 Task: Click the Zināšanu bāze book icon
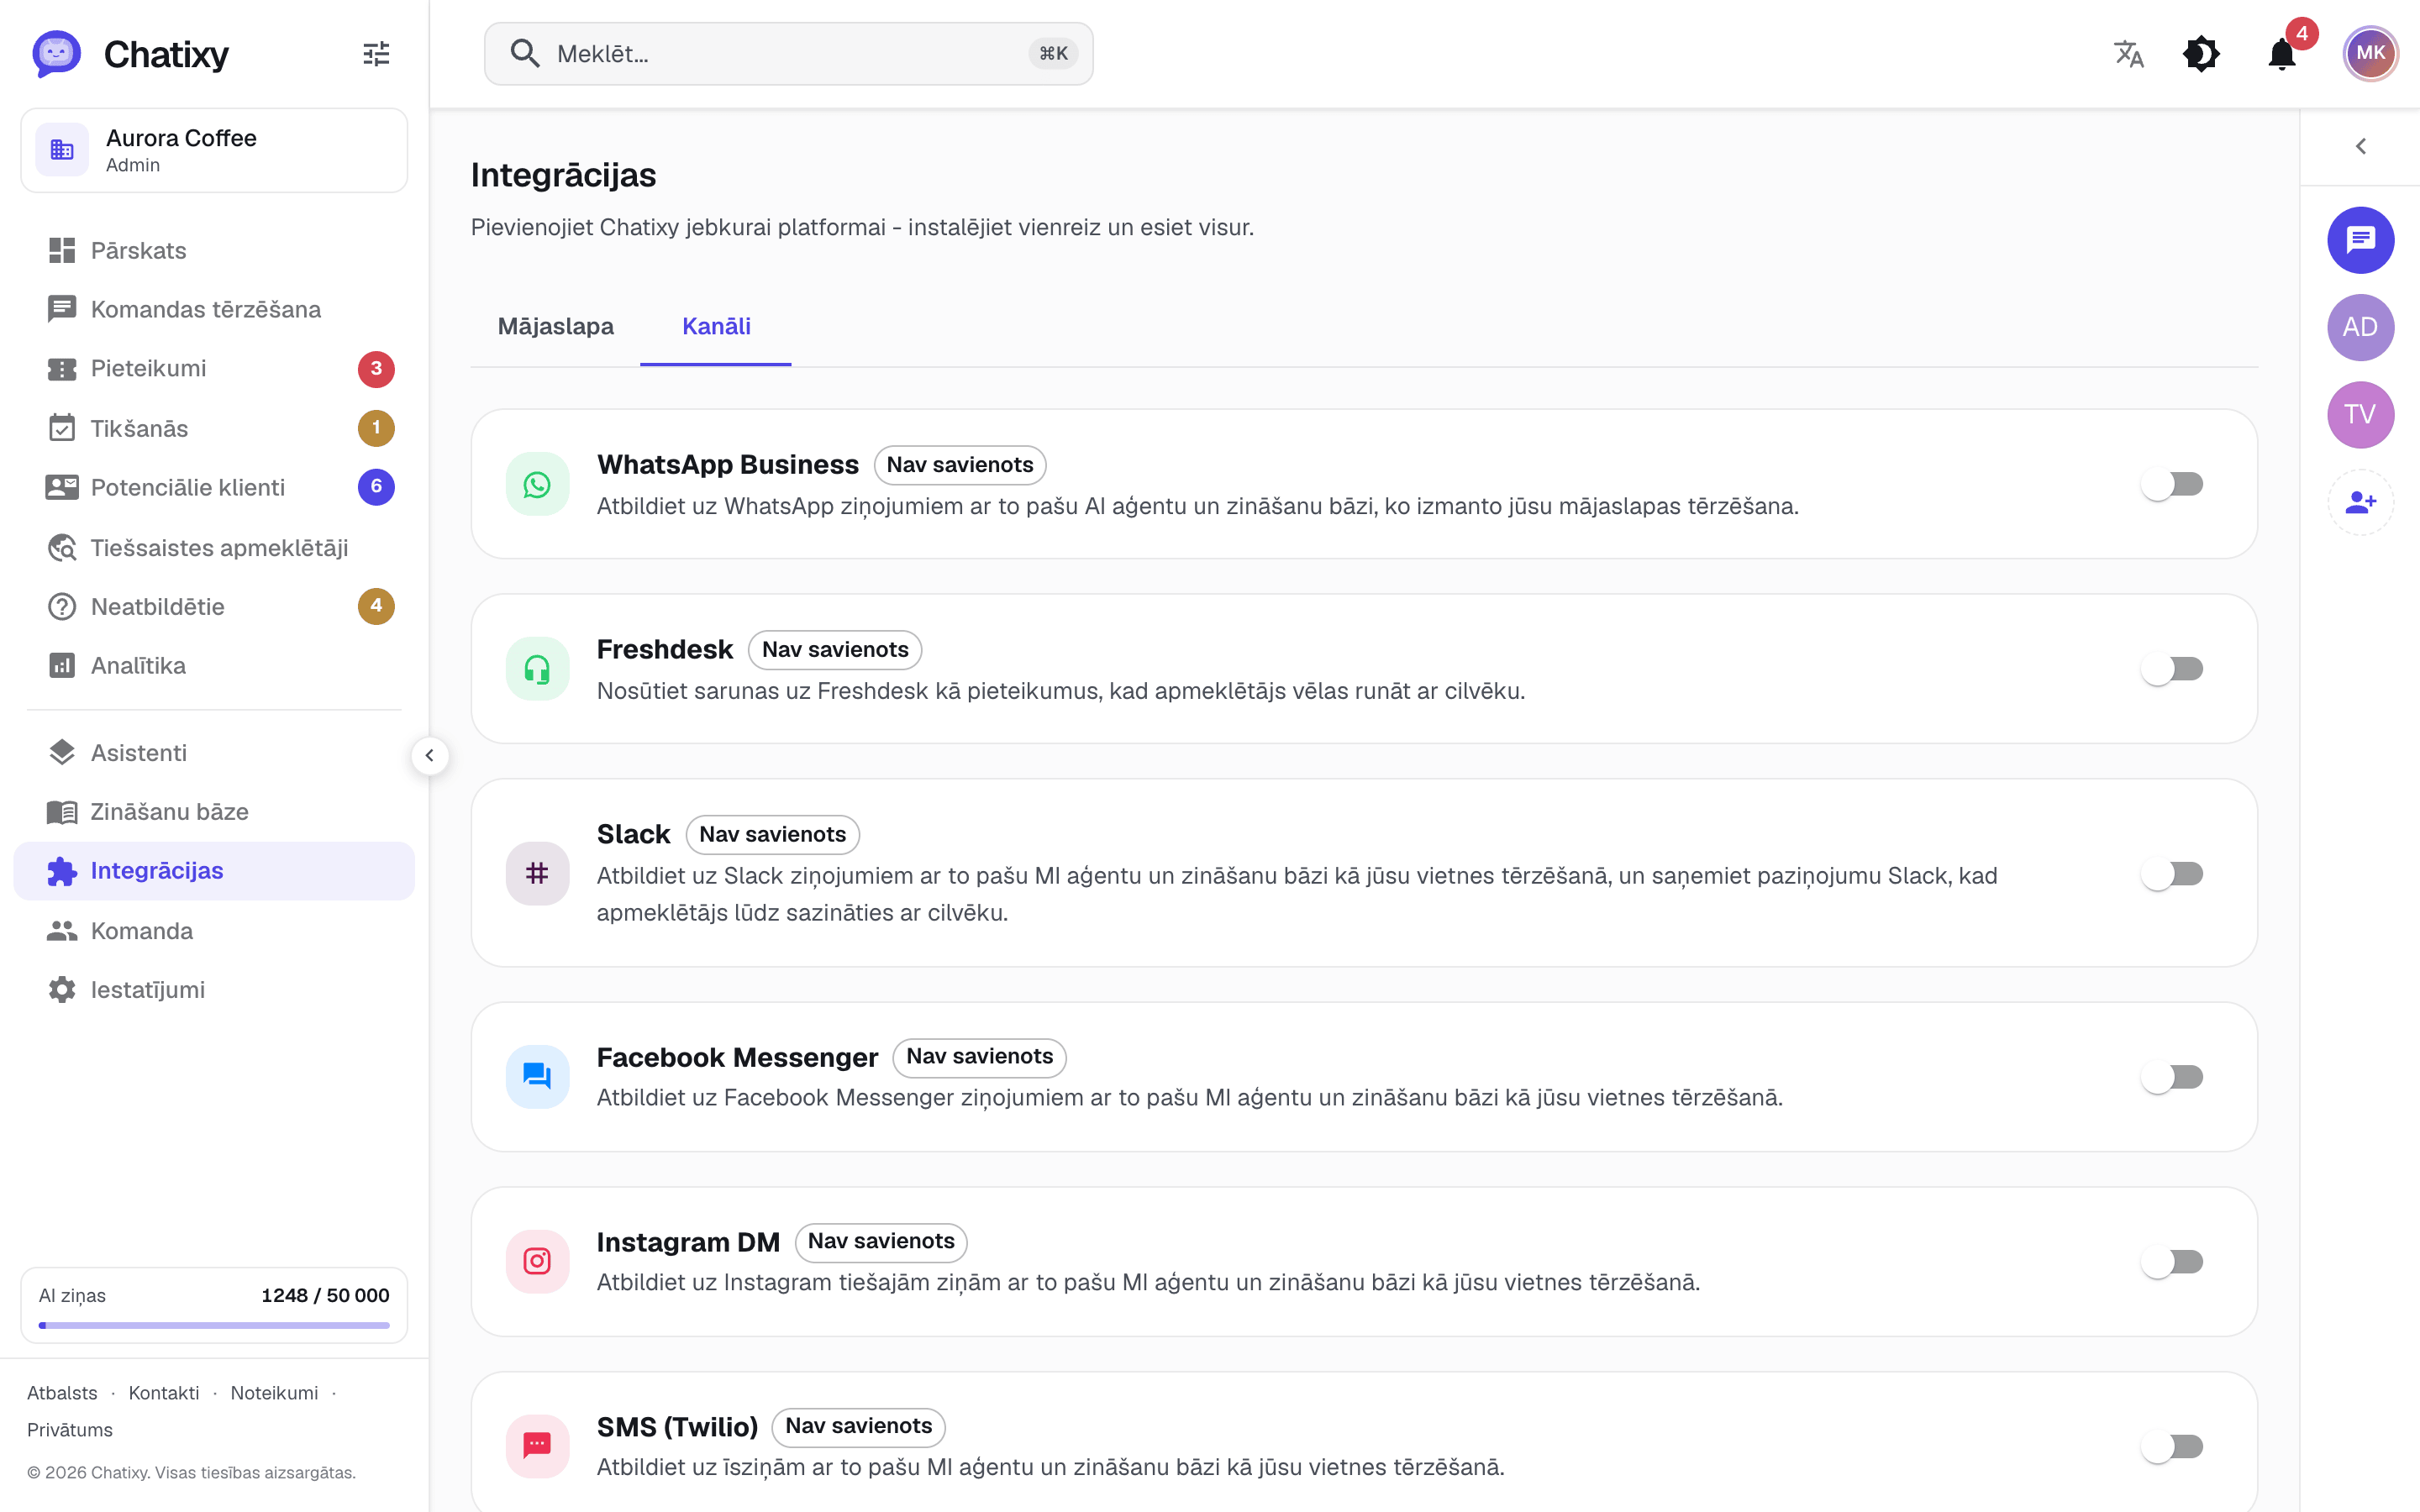pos(62,812)
